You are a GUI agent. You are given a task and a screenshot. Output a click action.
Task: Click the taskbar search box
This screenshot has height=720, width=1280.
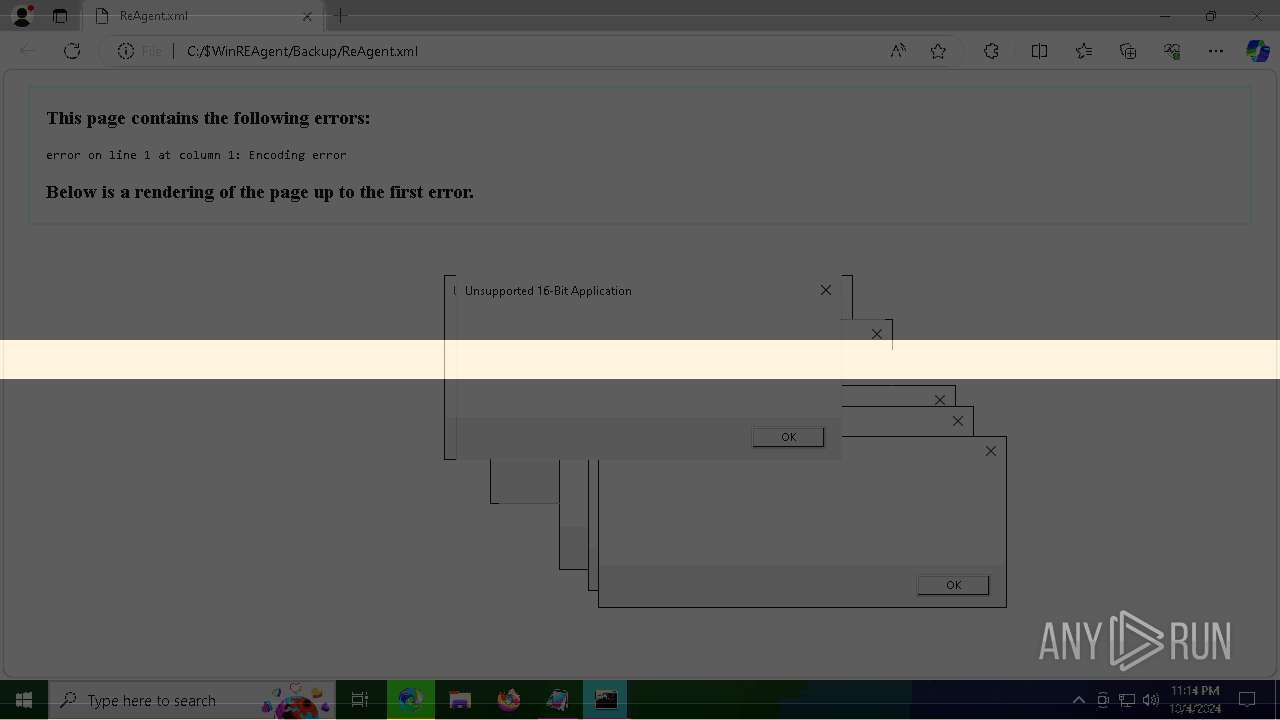192,700
